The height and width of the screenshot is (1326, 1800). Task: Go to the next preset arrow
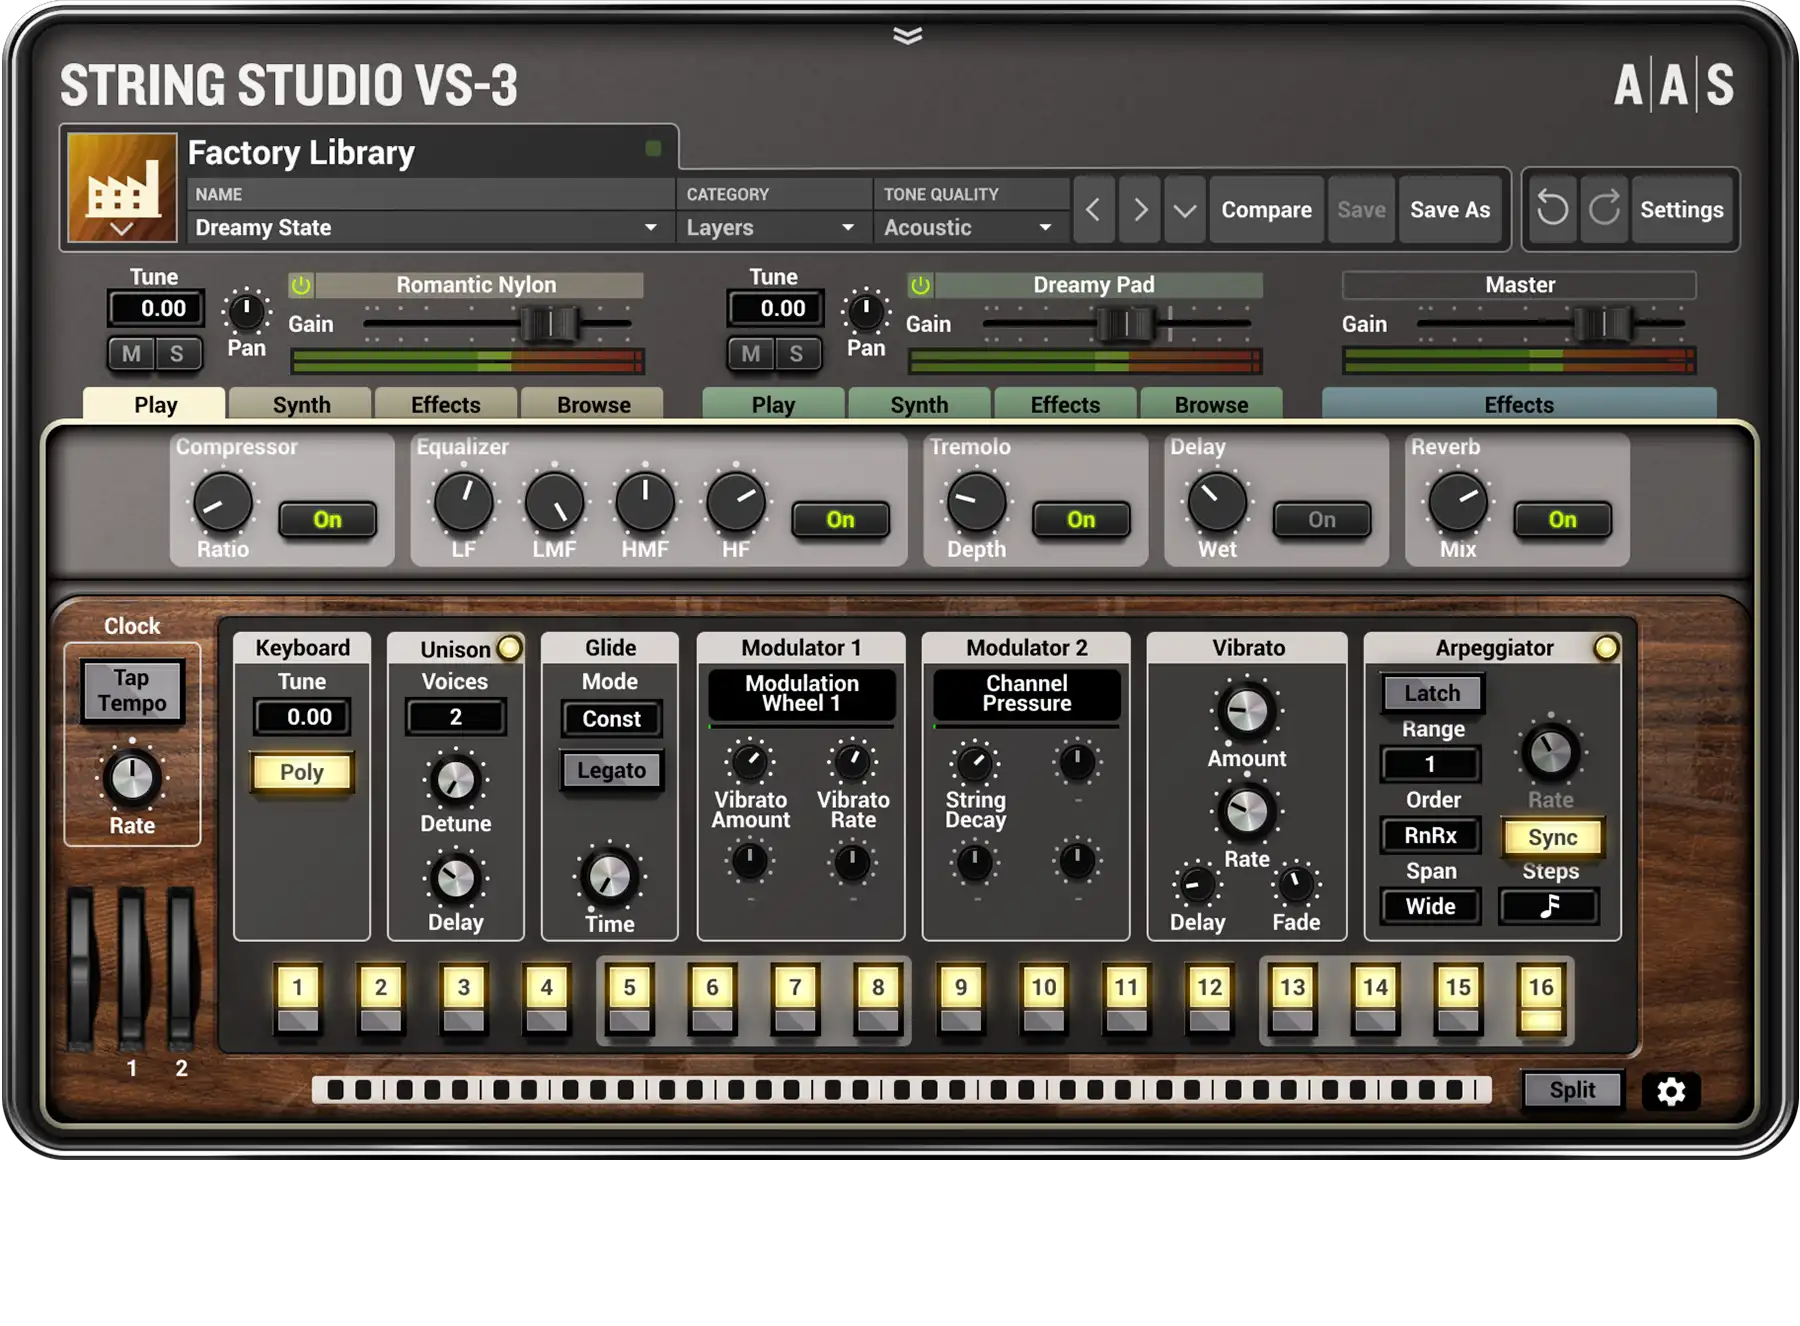1140,210
